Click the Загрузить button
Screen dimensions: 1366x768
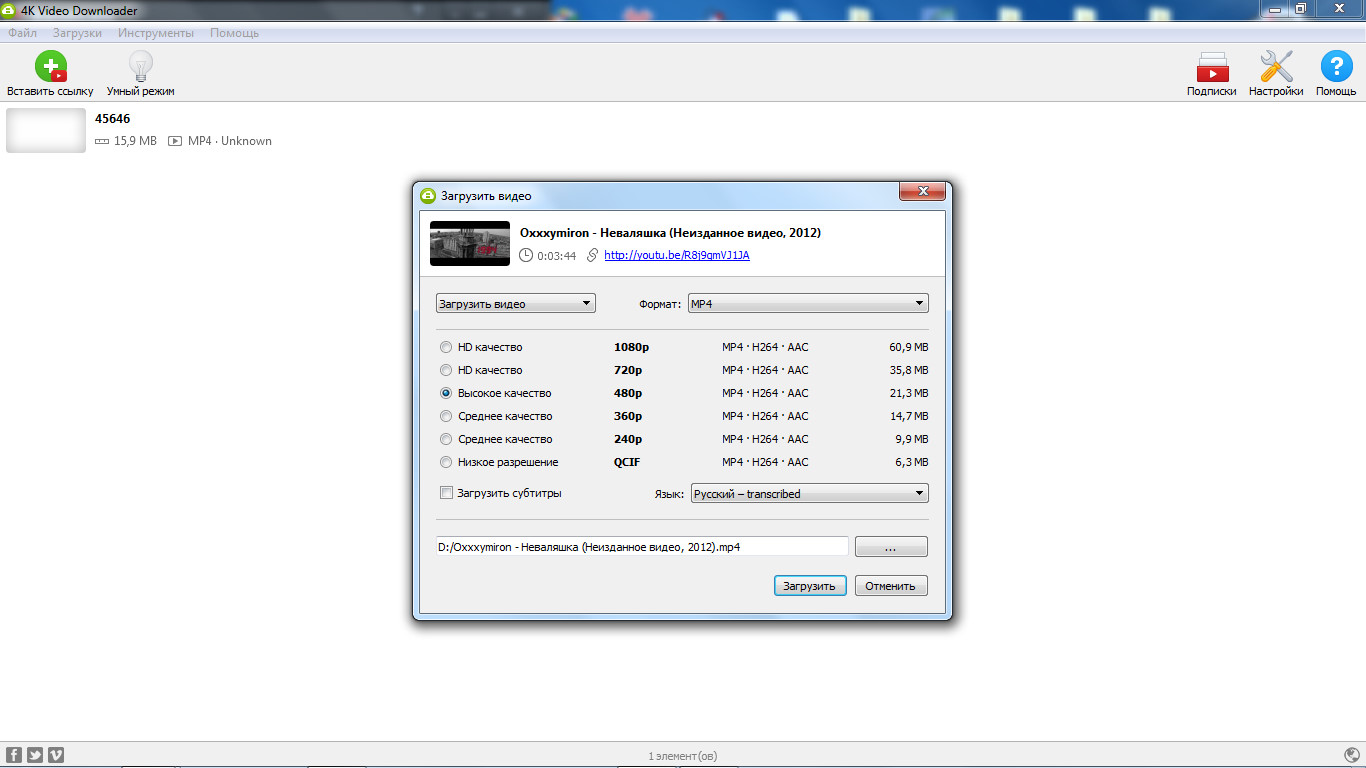click(810, 586)
